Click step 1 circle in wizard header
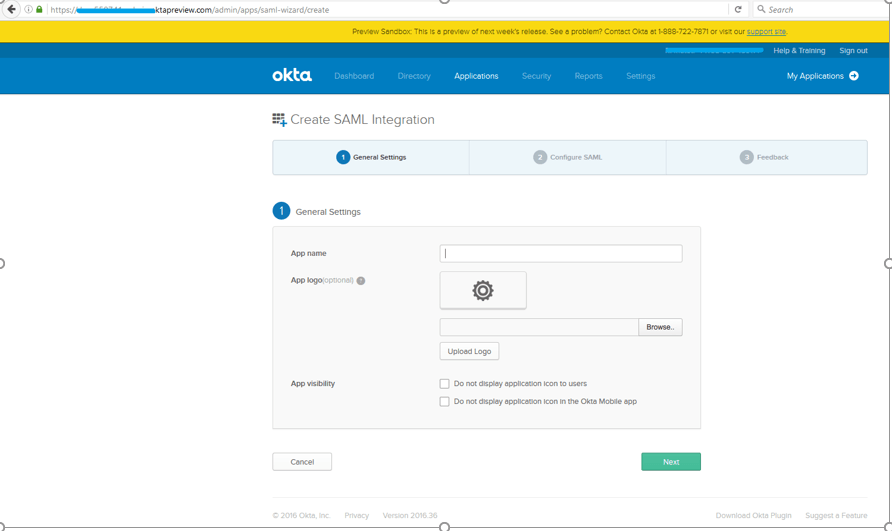Viewport: 892px width, 531px height. tap(343, 157)
